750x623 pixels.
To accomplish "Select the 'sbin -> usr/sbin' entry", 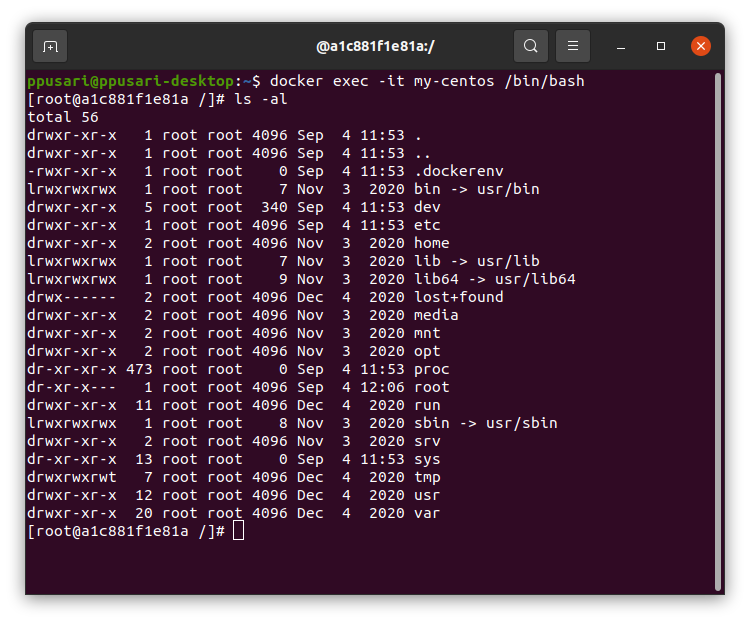I will (485, 423).
